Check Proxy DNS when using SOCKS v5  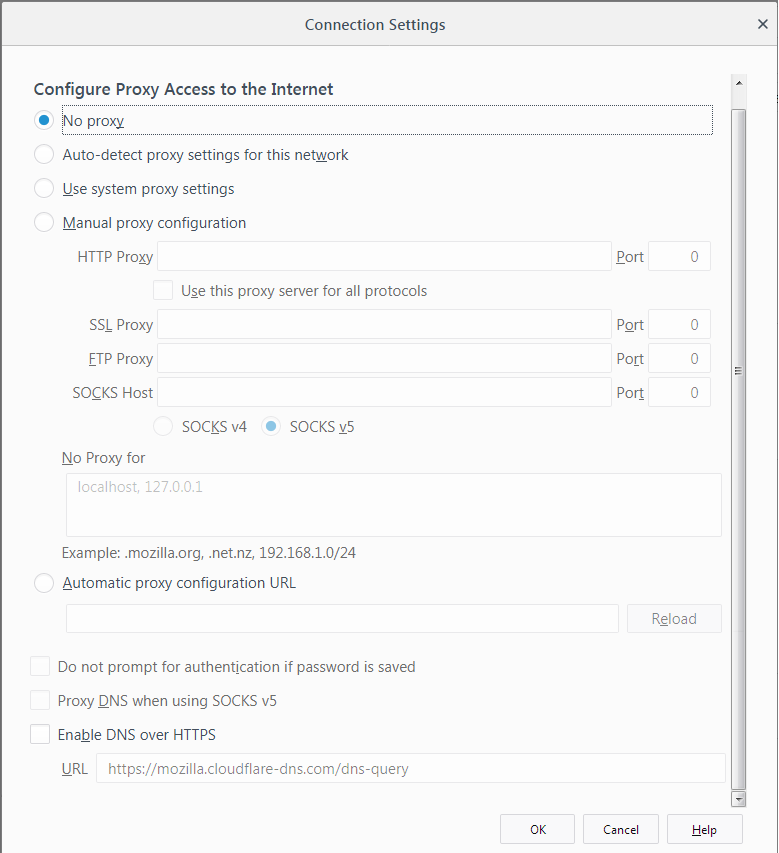40,700
